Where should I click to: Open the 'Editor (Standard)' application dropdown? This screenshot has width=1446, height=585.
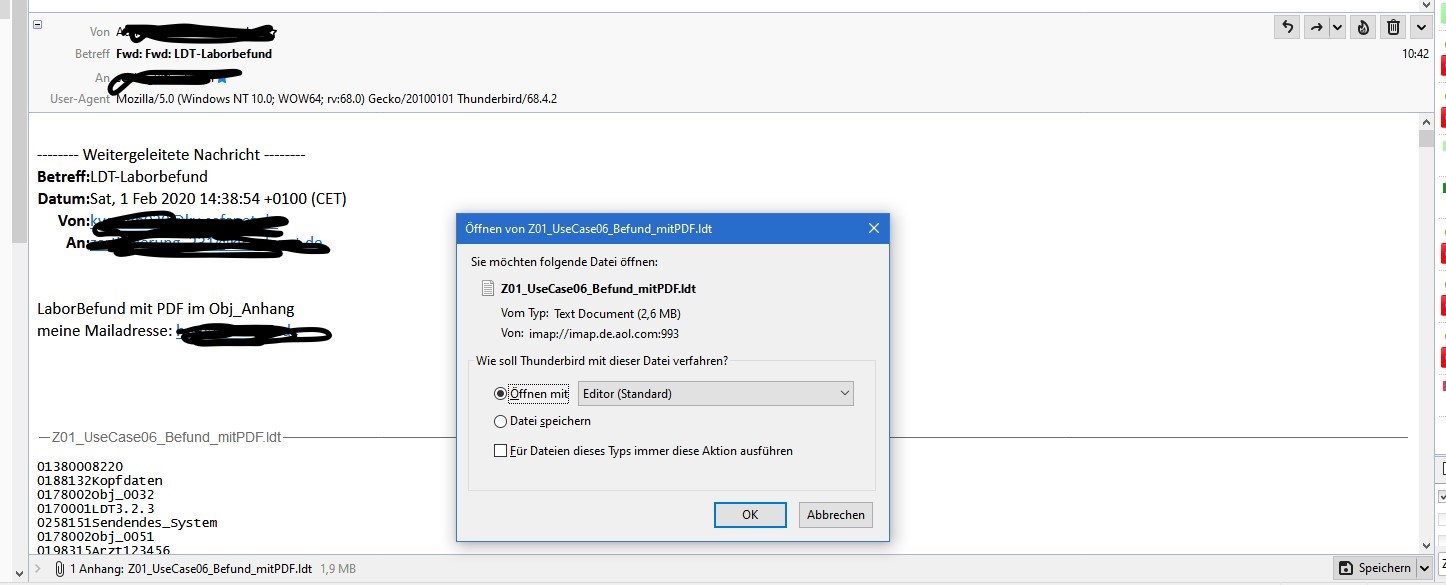click(x=716, y=394)
